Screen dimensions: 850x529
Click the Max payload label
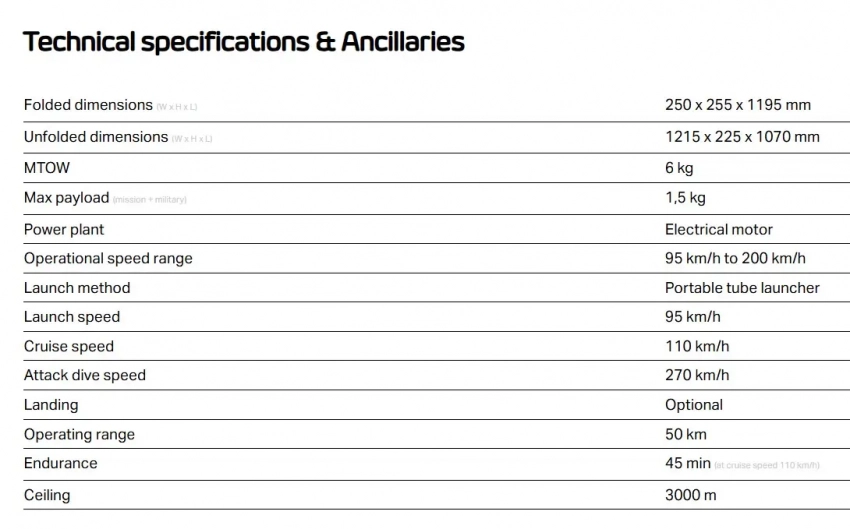tap(66, 198)
